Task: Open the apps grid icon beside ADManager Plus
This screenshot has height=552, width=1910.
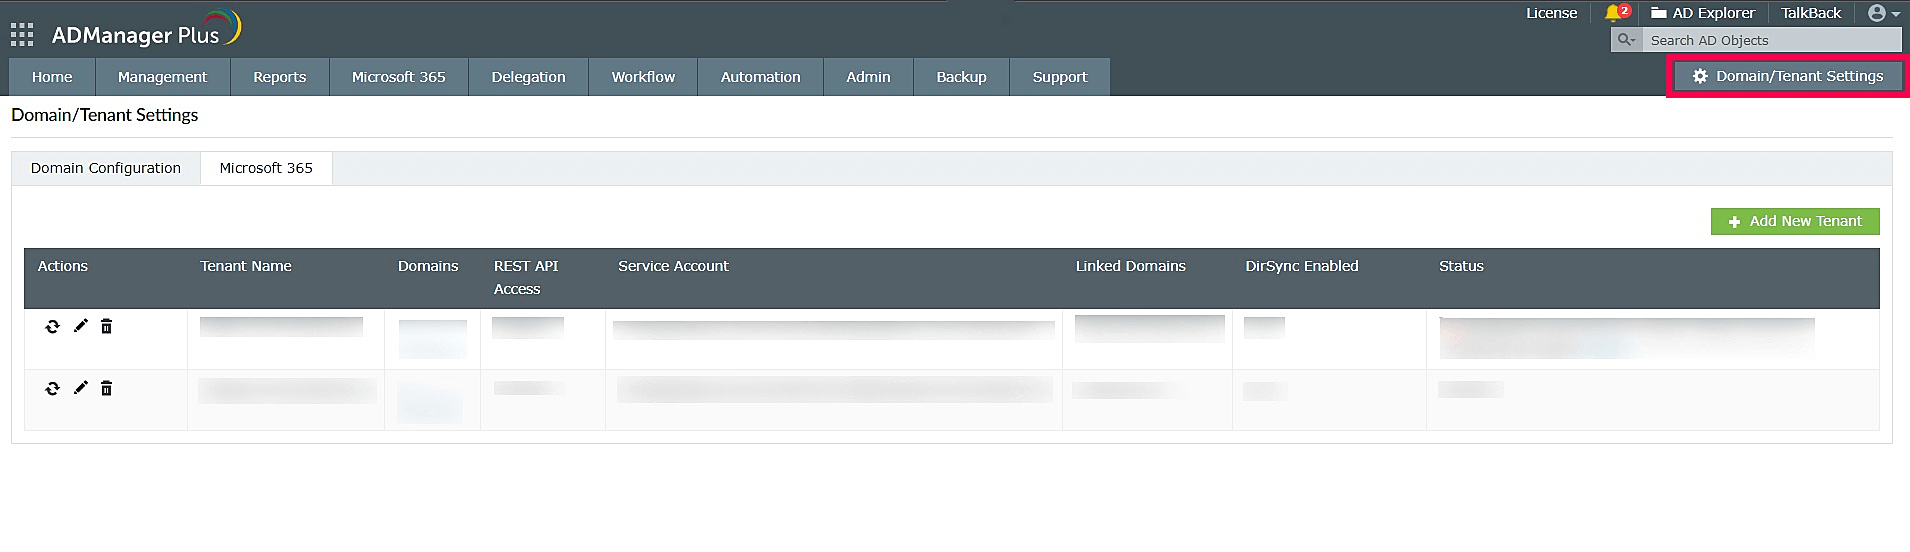Action: pos(22,35)
